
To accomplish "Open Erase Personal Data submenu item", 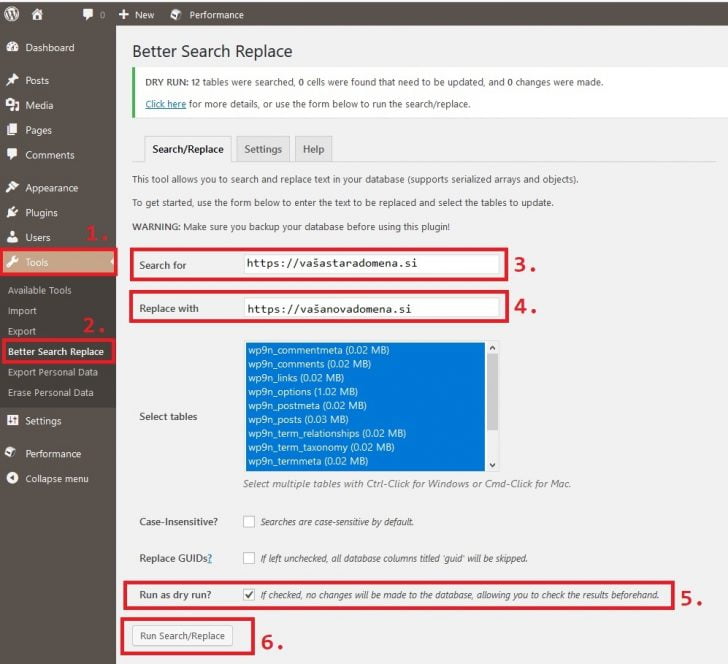I will click(x=51, y=392).
